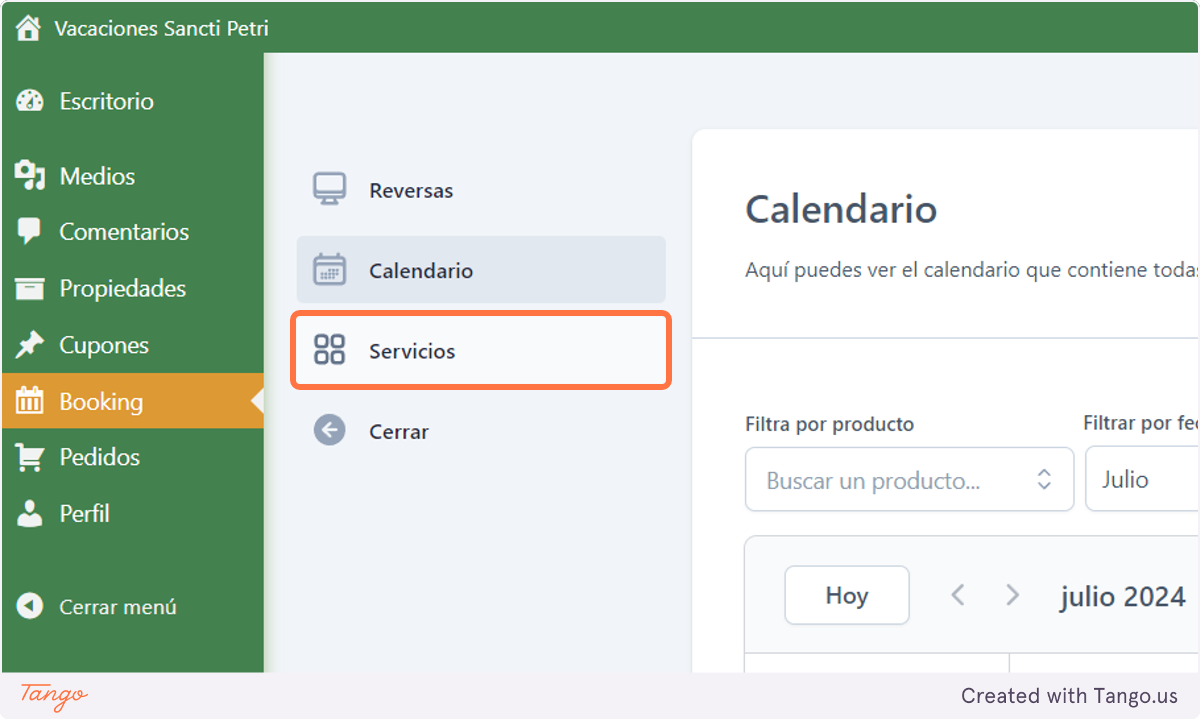Click the Cerrar left-arrow circle icon

pos(329,431)
